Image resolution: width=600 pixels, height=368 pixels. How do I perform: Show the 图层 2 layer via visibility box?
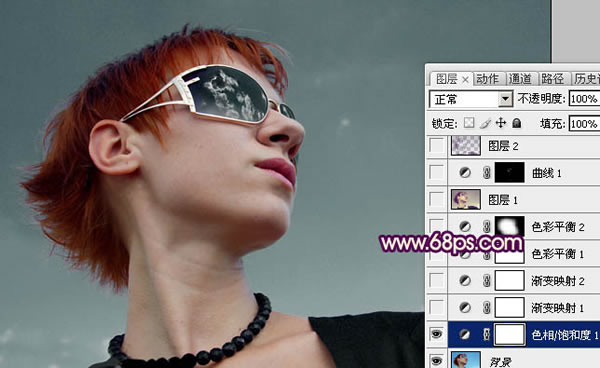click(x=437, y=146)
